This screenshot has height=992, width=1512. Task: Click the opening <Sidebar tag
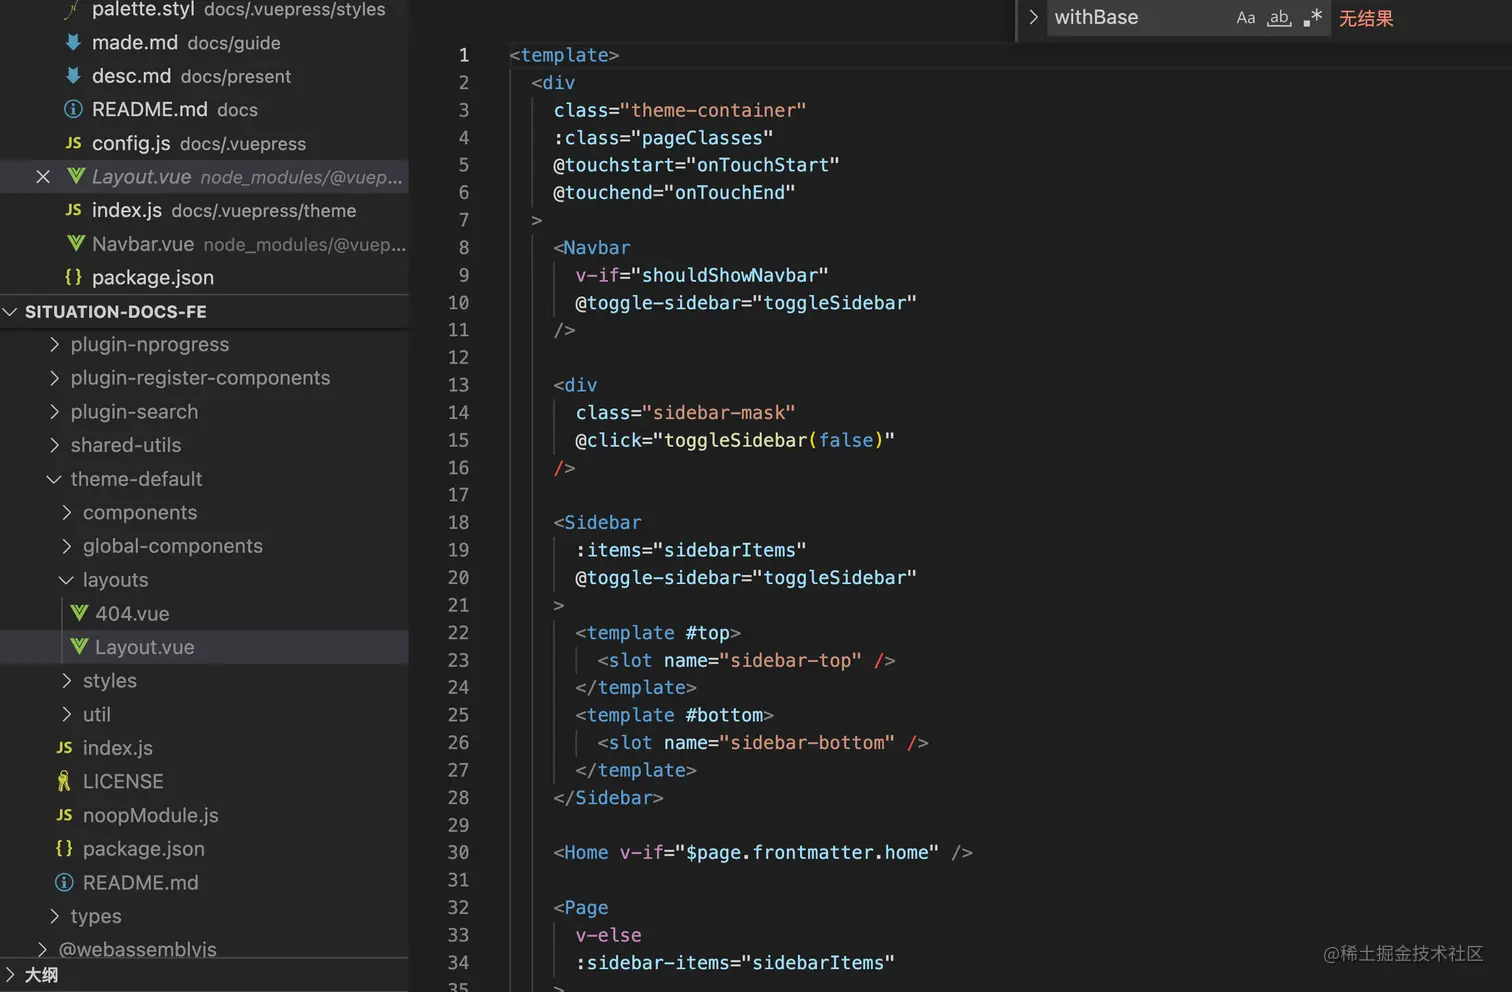tap(598, 522)
